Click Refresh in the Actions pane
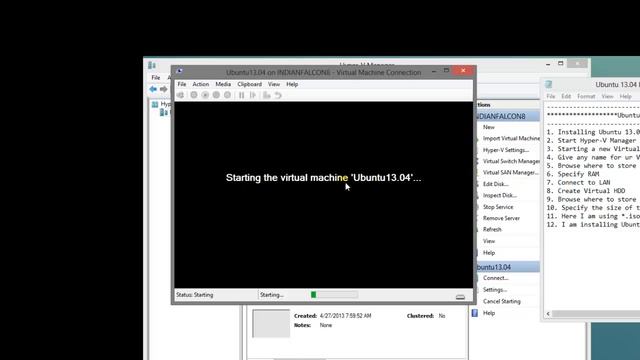Viewport: 640px width, 360px height. pos(492,229)
